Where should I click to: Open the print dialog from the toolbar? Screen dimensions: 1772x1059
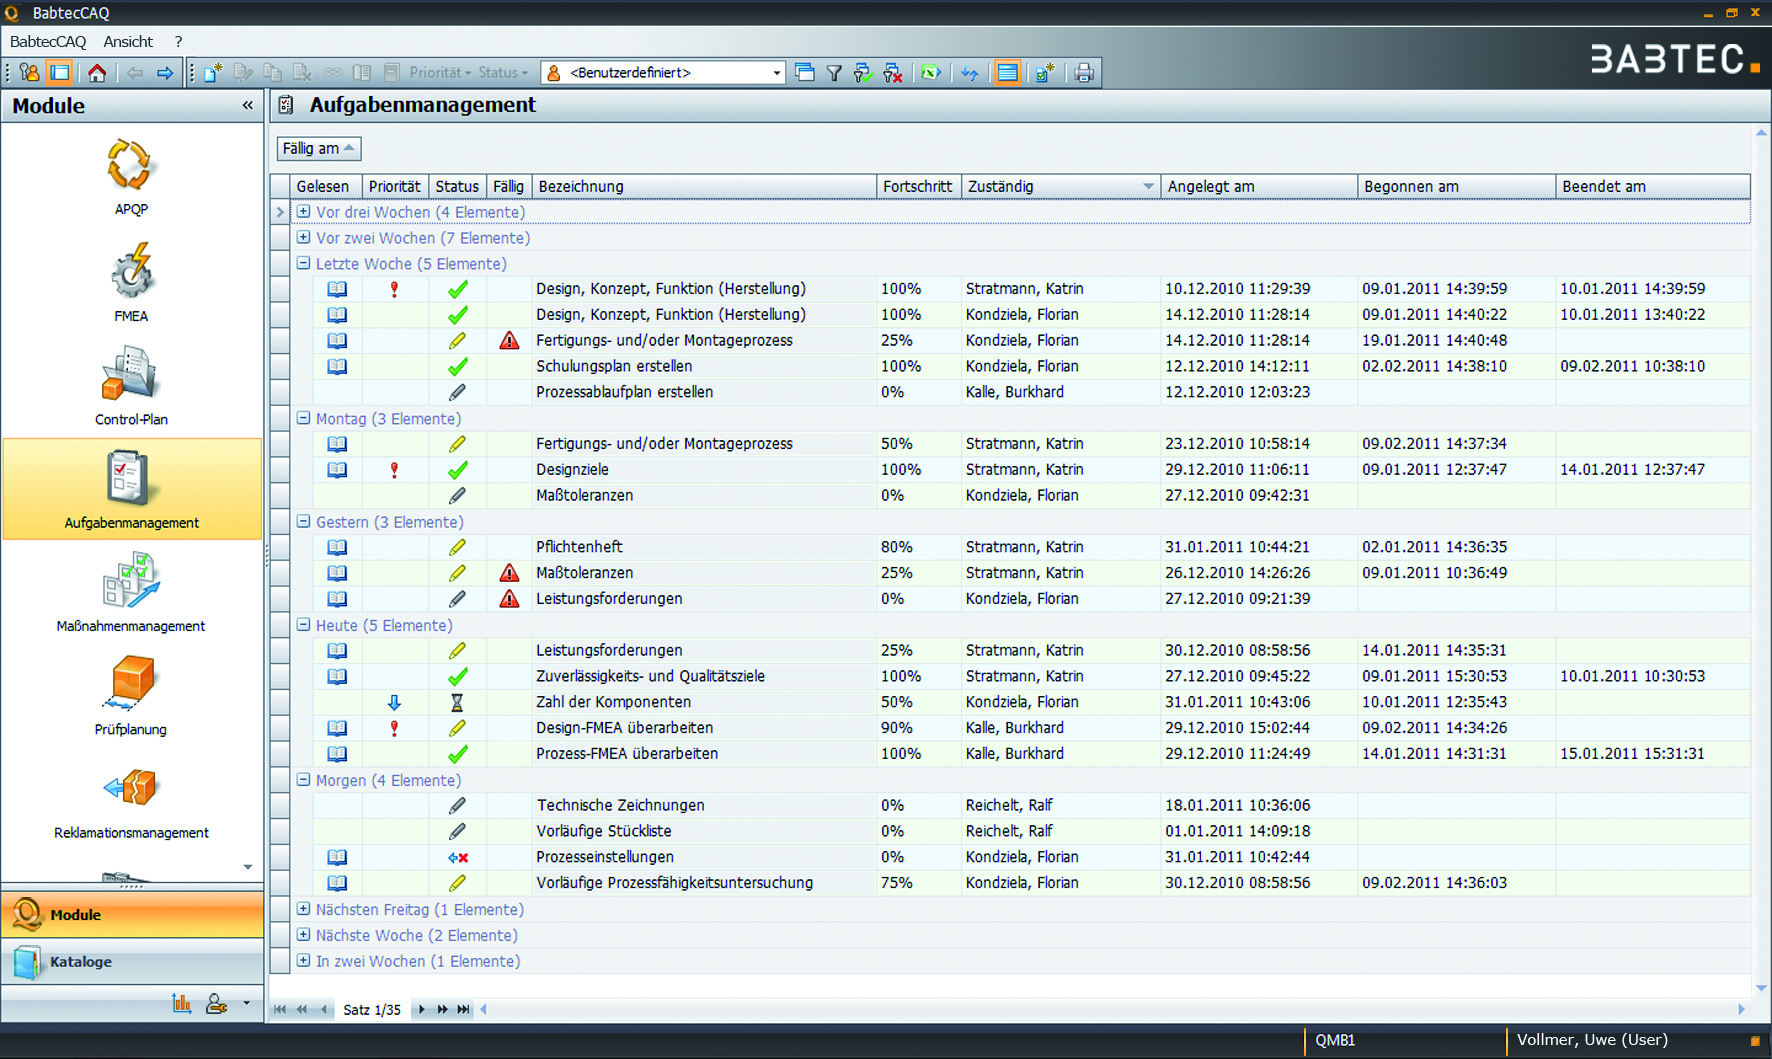coord(1084,72)
